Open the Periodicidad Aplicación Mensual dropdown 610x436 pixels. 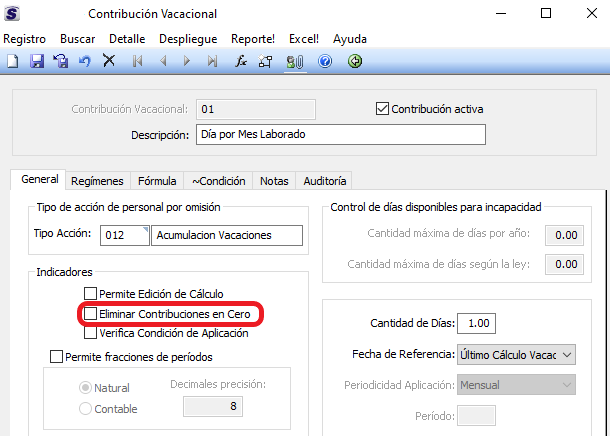(x=516, y=385)
